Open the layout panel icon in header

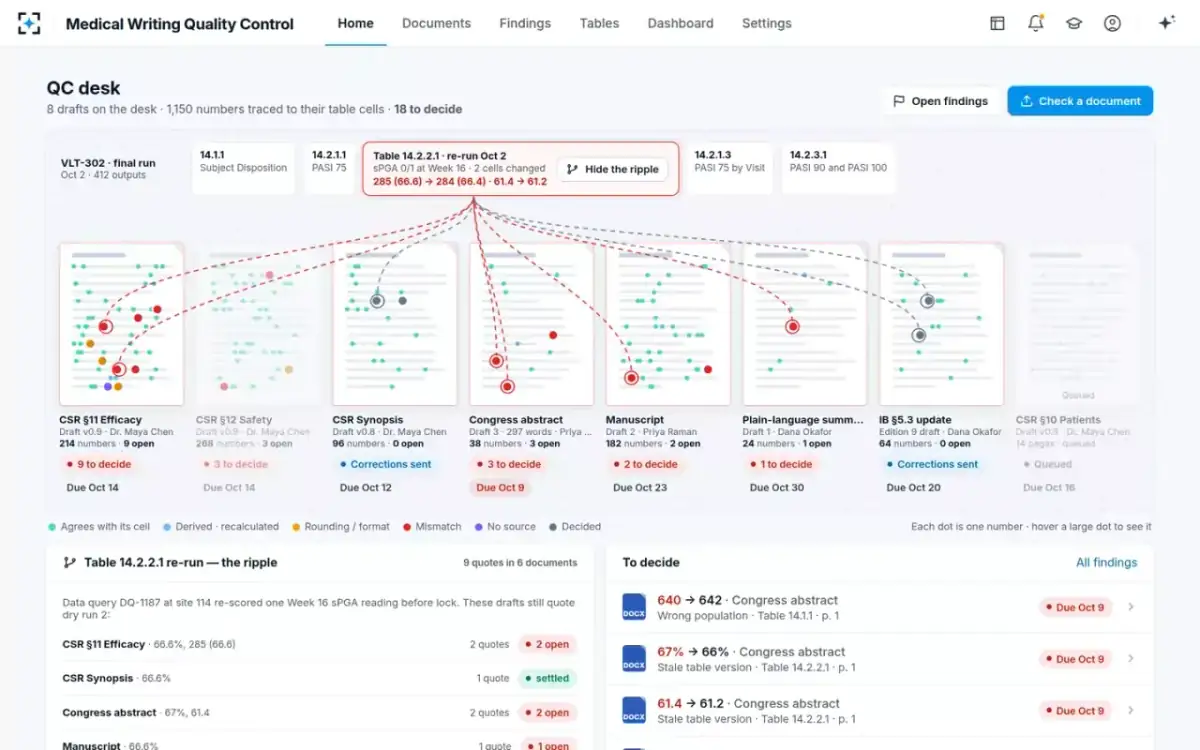point(997,23)
